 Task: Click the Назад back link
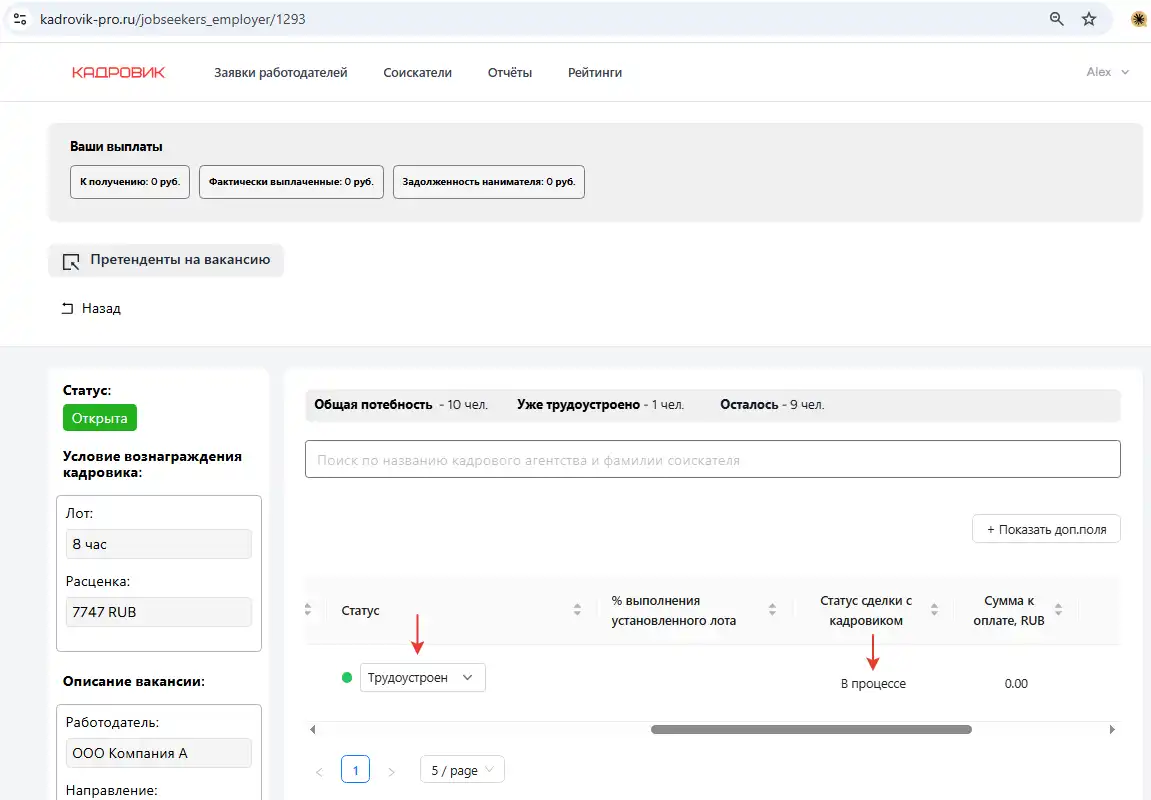[91, 308]
